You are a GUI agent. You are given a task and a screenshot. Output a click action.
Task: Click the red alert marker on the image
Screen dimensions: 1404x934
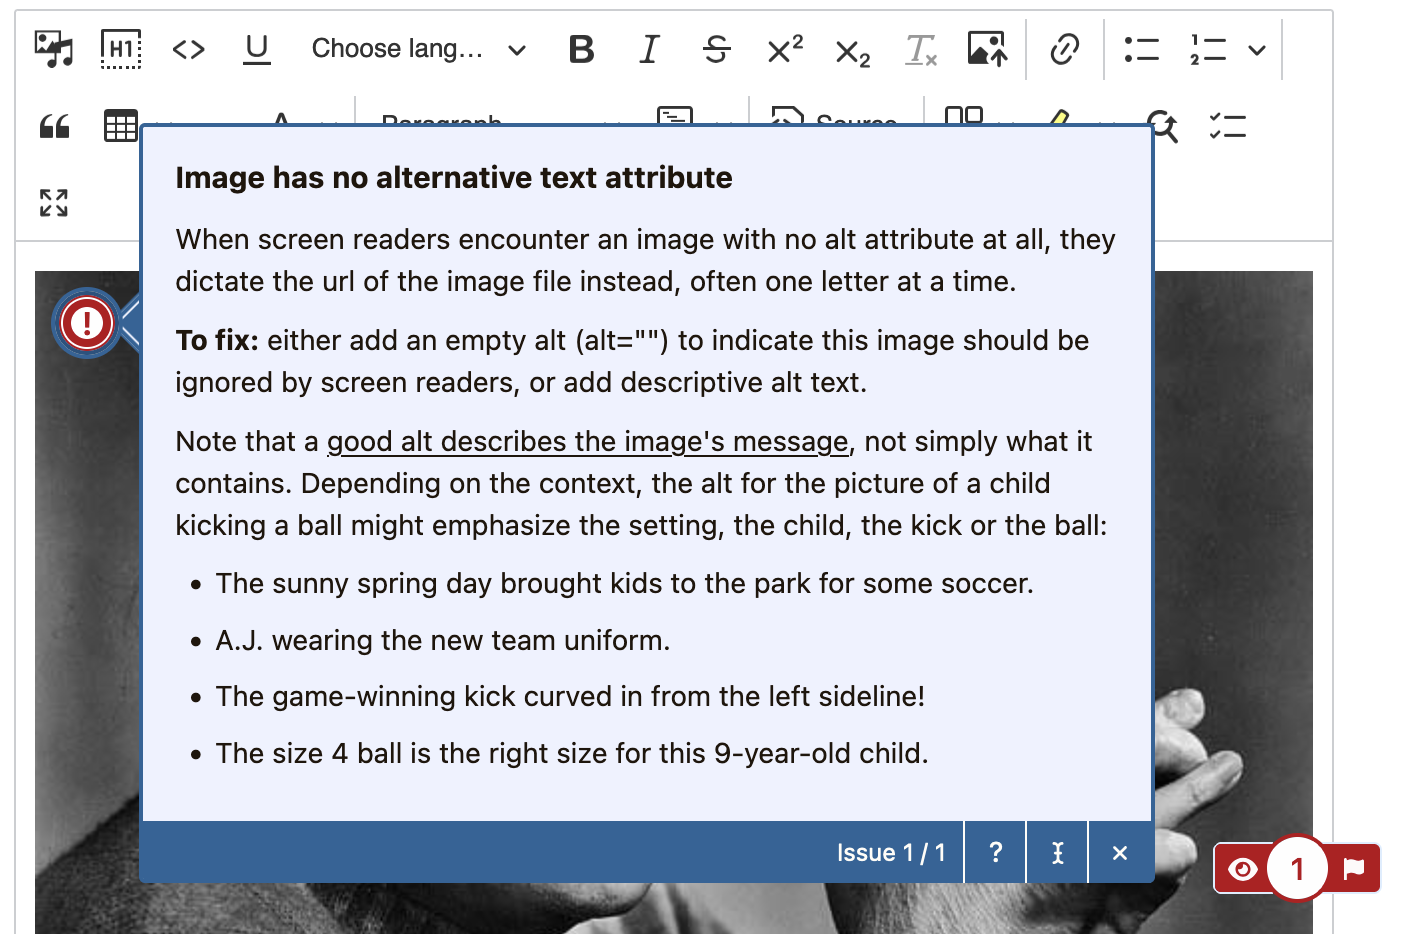click(x=87, y=323)
